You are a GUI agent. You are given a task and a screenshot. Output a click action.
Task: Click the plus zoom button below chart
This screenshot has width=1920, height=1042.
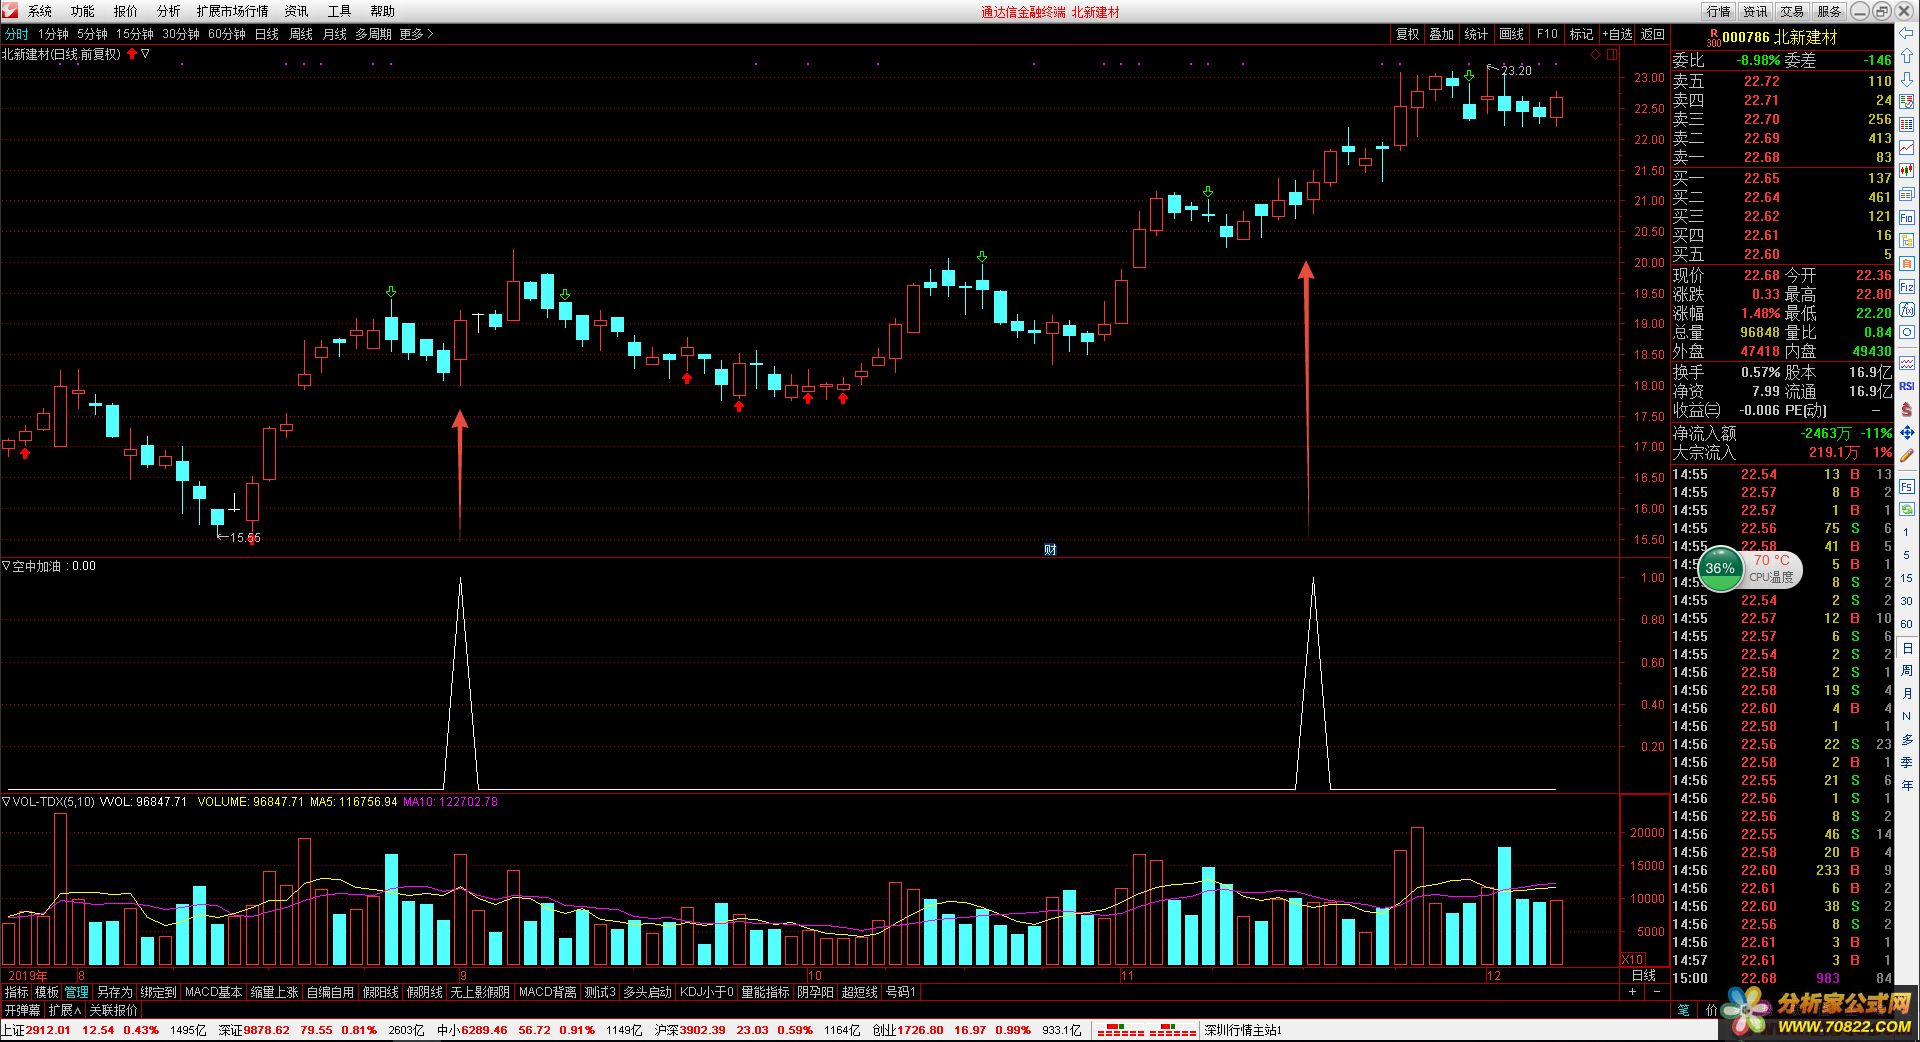[x=1632, y=992]
